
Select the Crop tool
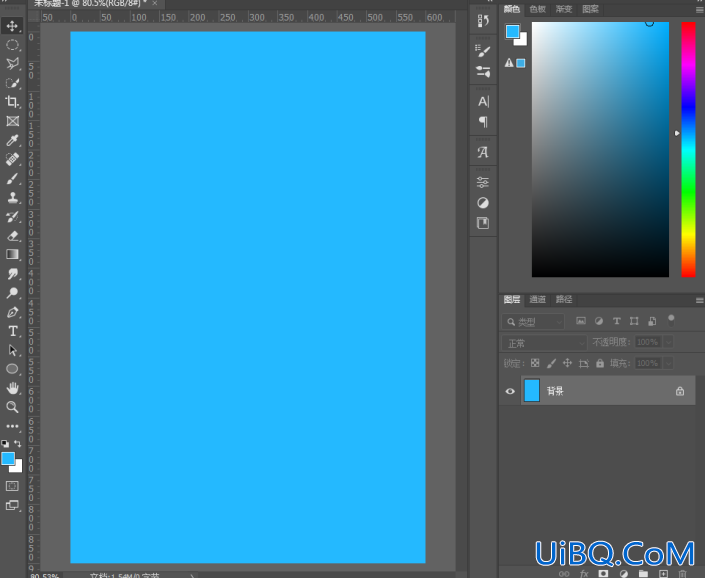pos(12,102)
